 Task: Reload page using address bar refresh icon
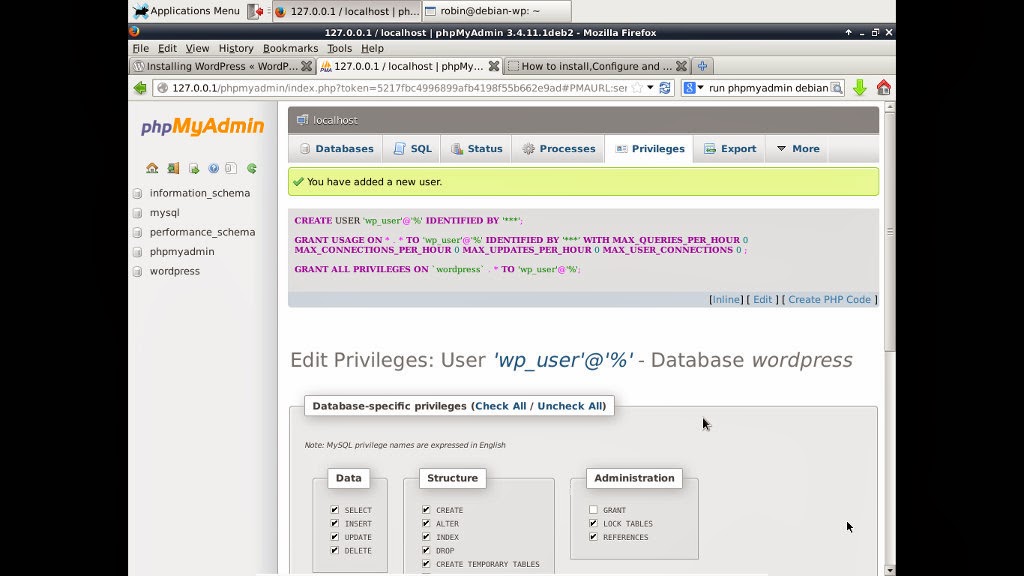[665, 88]
